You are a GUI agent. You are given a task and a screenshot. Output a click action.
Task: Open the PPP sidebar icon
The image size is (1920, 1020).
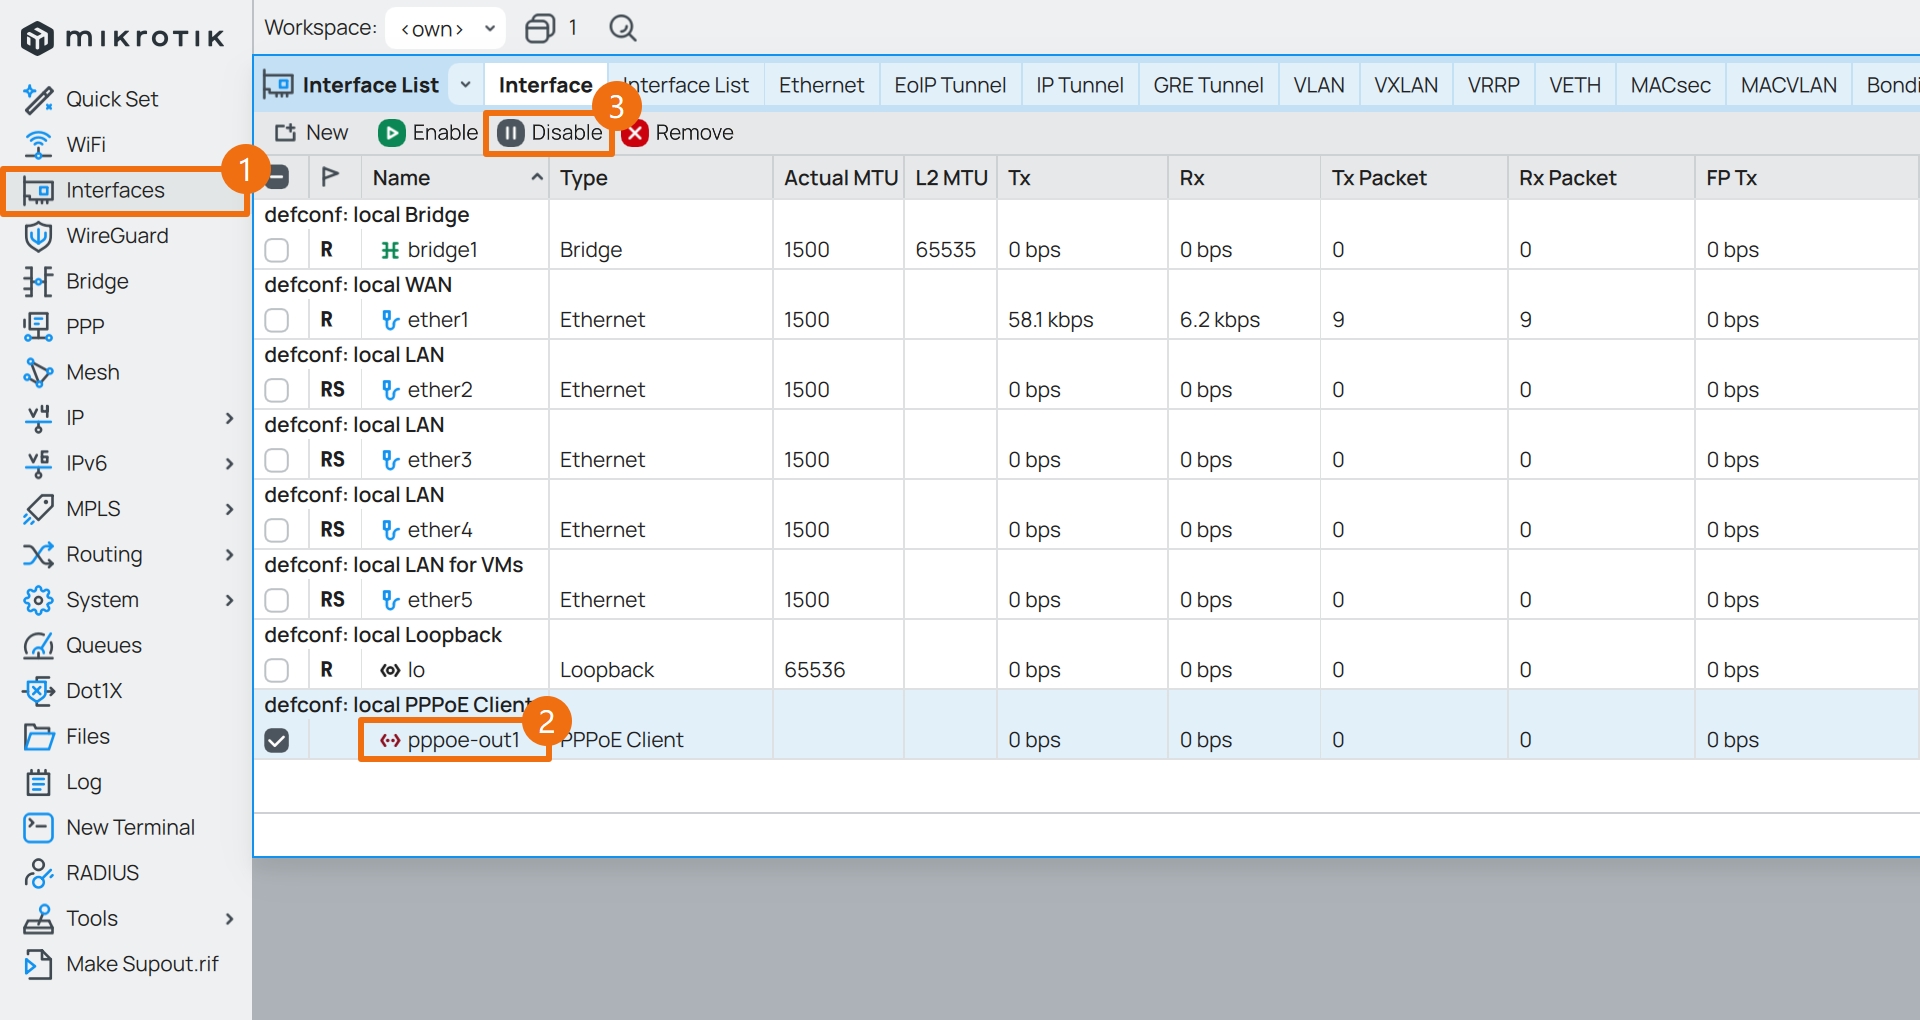38,326
